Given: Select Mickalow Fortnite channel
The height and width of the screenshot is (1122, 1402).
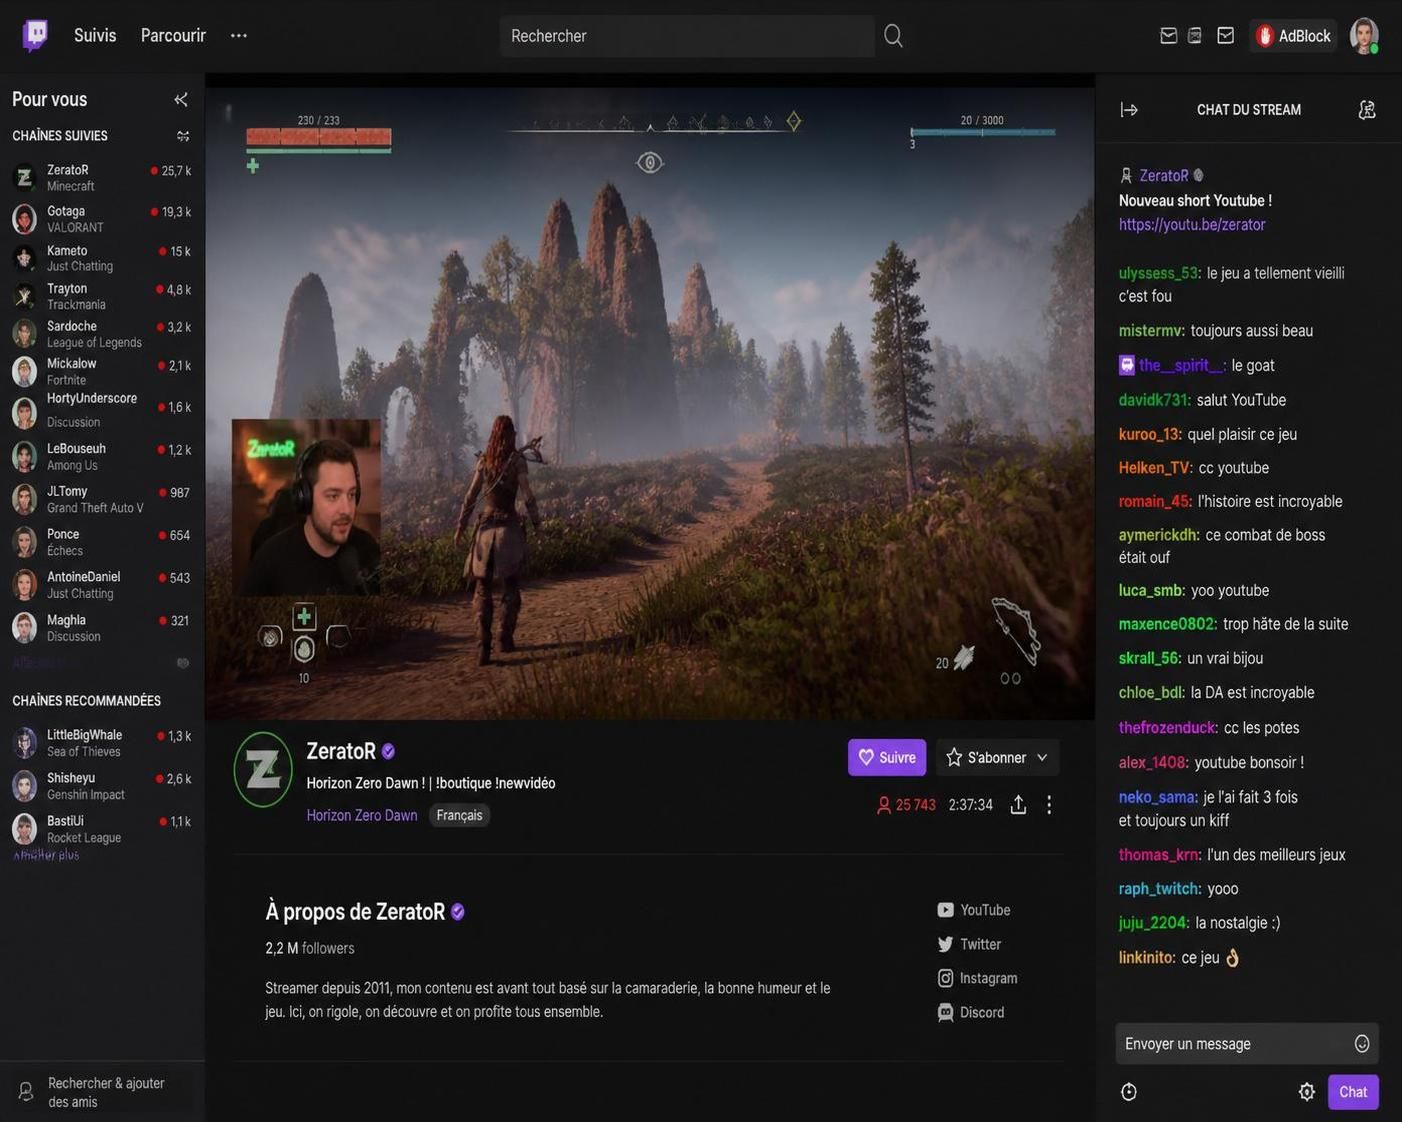Looking at the screenshot, I should (x=100, y=372).
